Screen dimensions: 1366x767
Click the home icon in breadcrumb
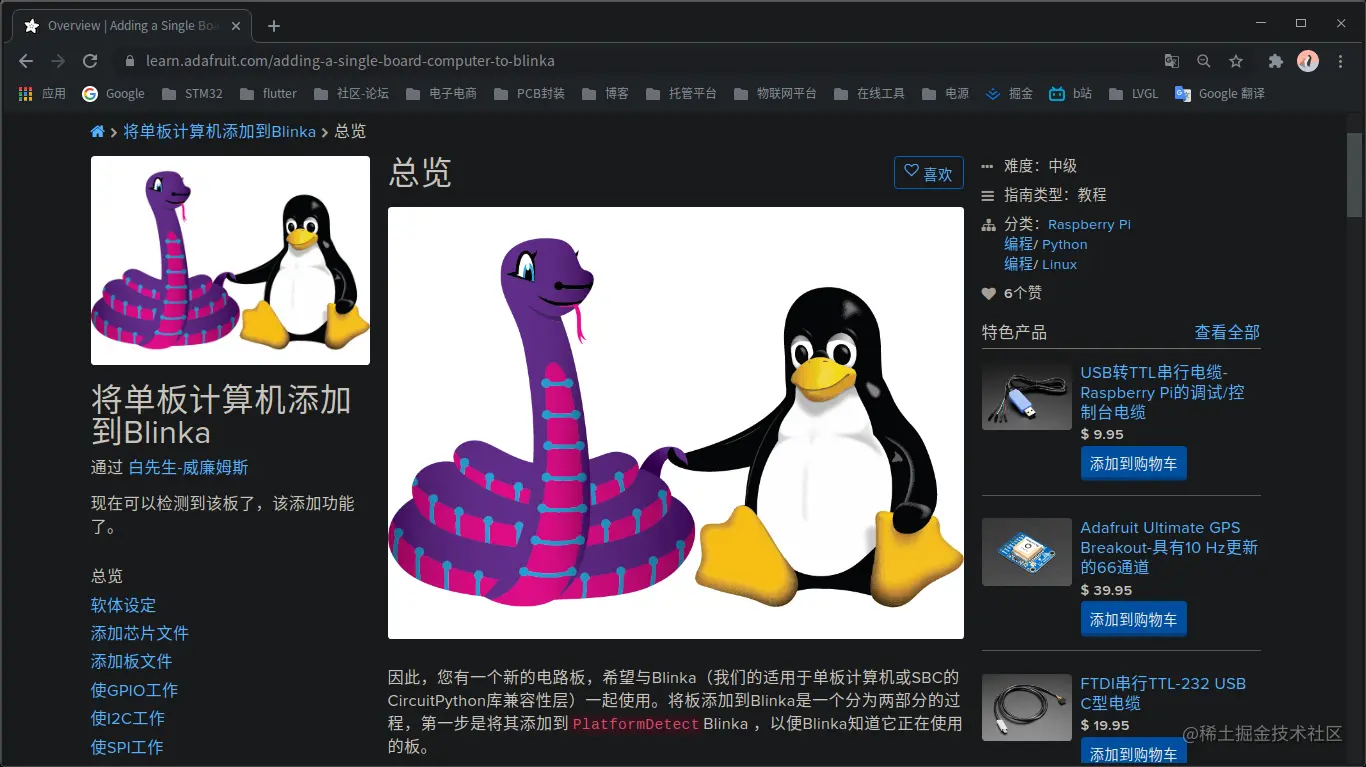coord(97,131)
